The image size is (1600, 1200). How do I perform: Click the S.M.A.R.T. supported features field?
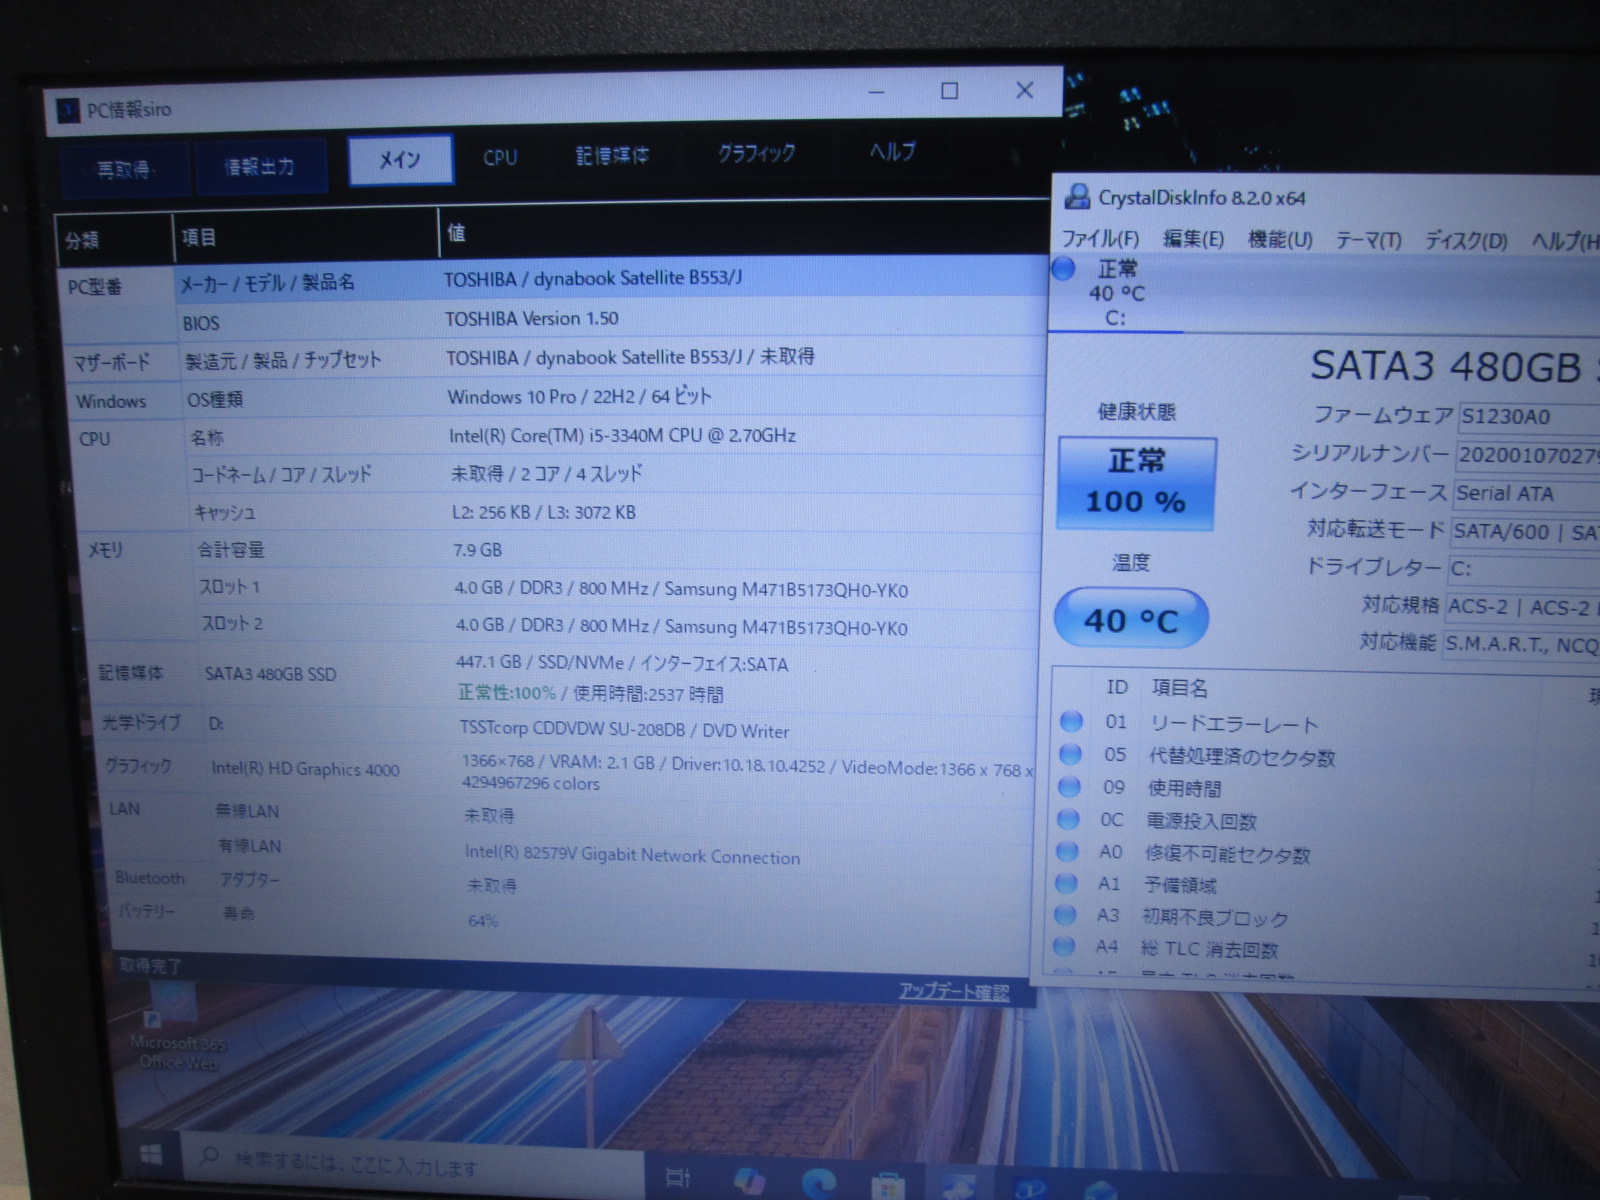tap(1521, 645)
